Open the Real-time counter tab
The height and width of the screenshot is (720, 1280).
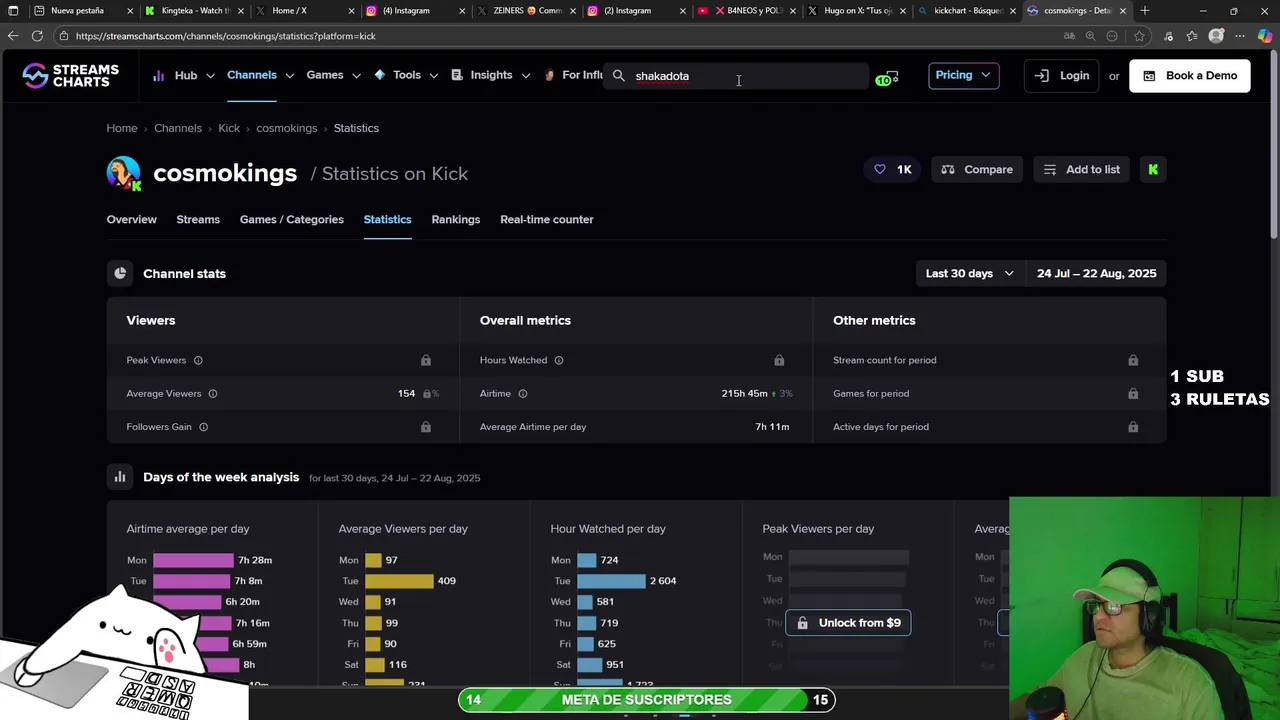click(546, 220)
